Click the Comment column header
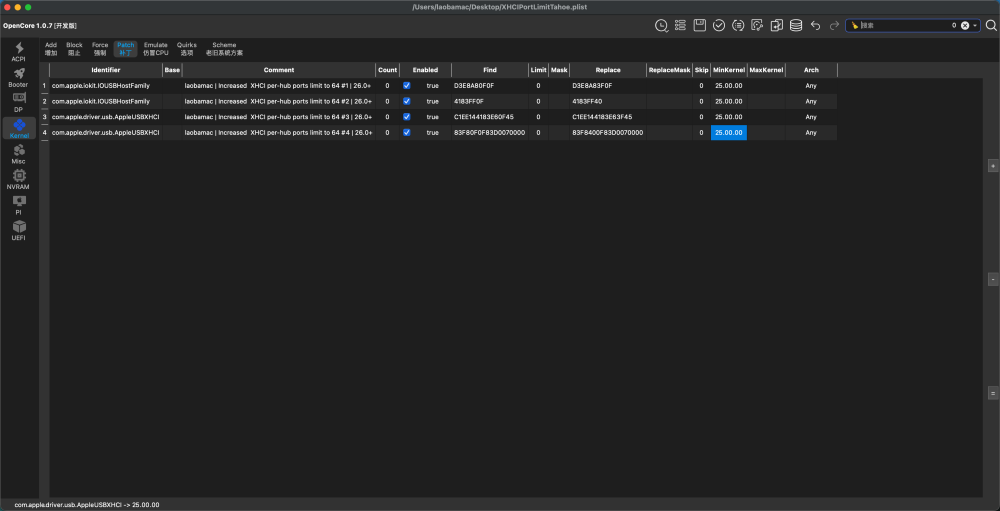Screen dimensions: 1000x511 click(279, 70)
